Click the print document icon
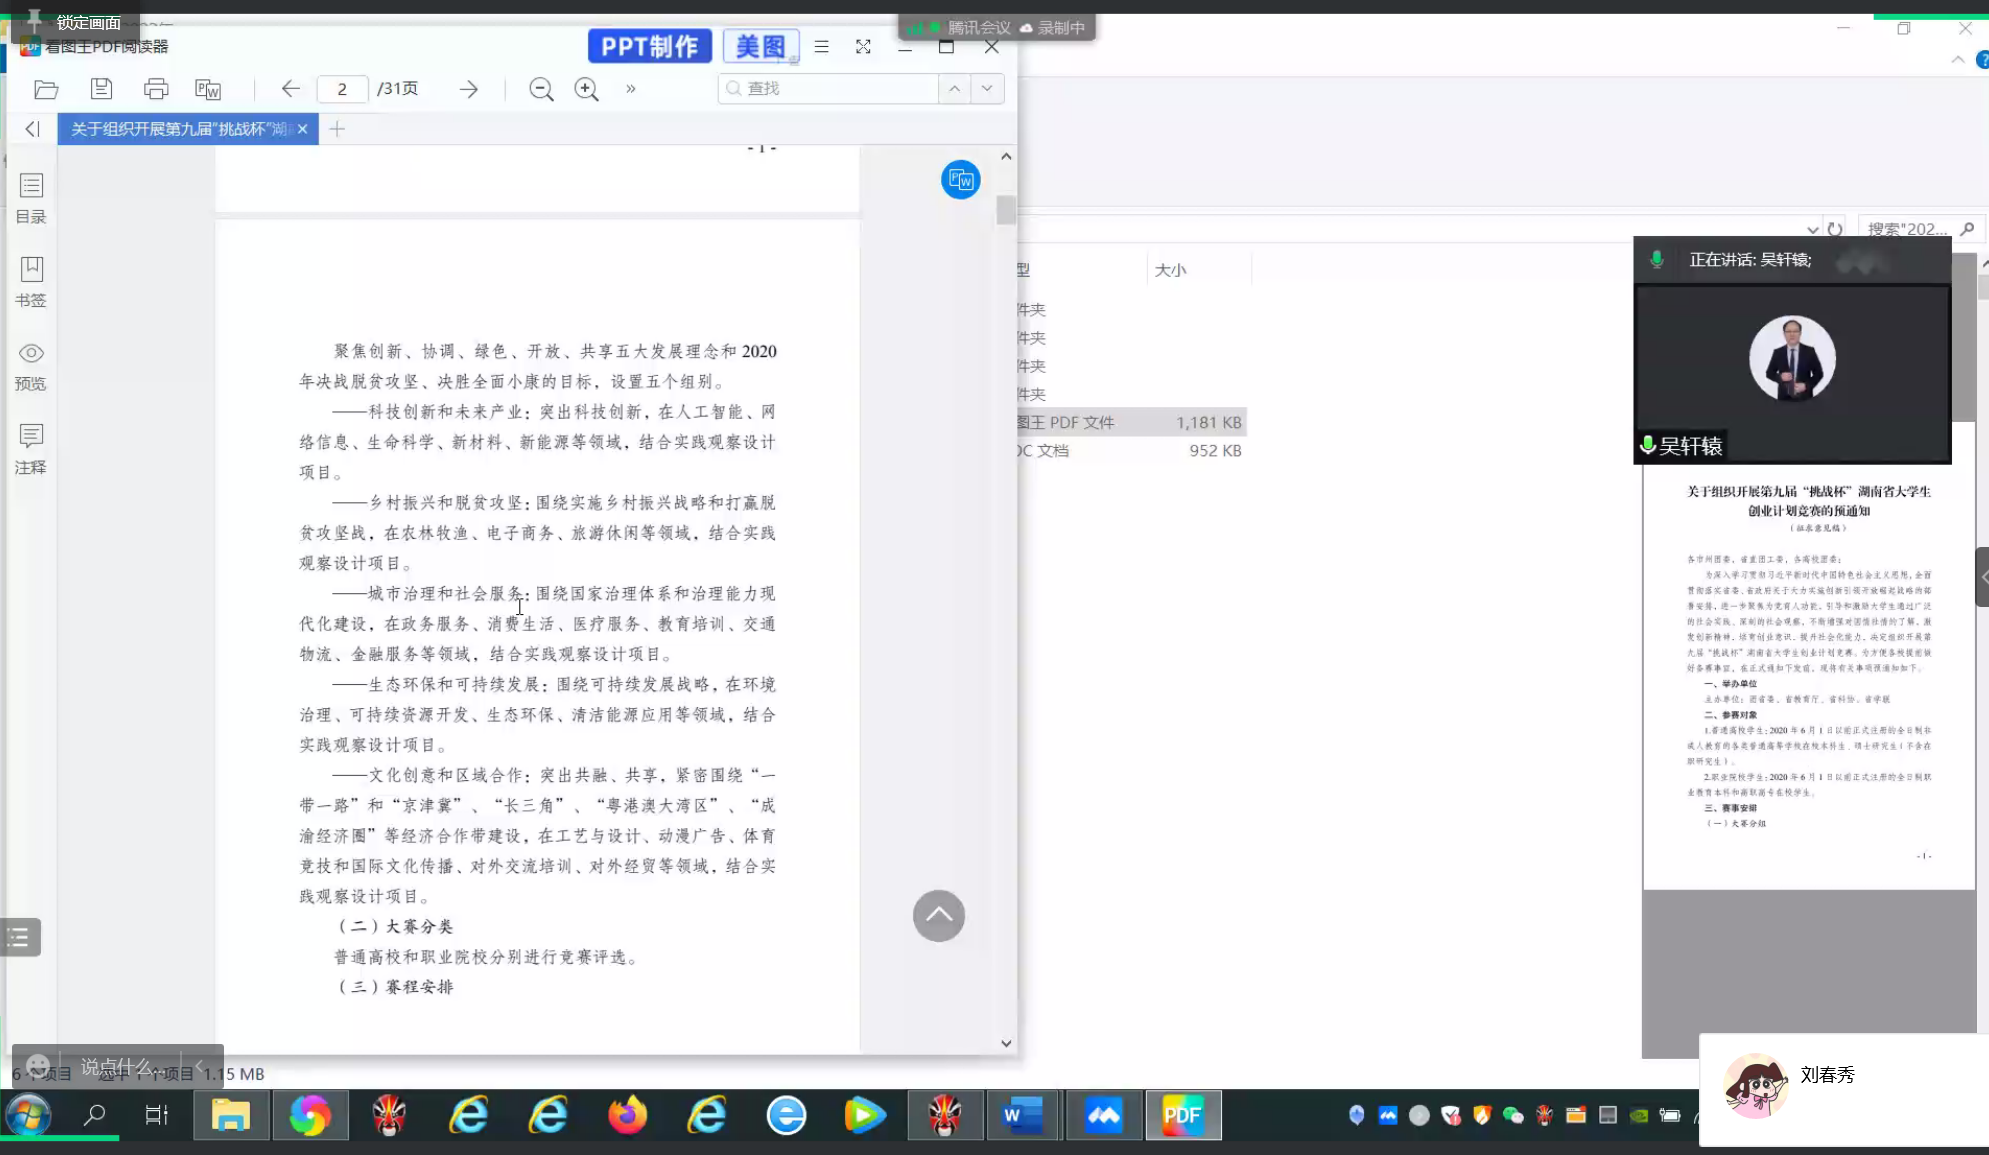 click(x=156, y=89)
